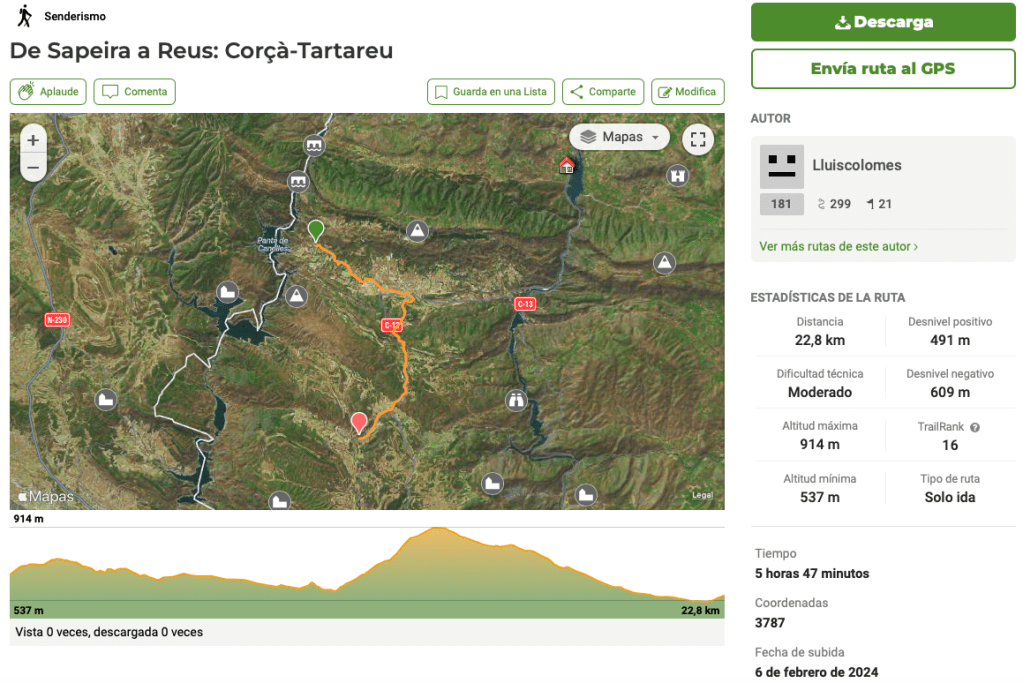Edit the route with Modifica
This screenshot has height=683, width=1023.
(x=687, y=92)
